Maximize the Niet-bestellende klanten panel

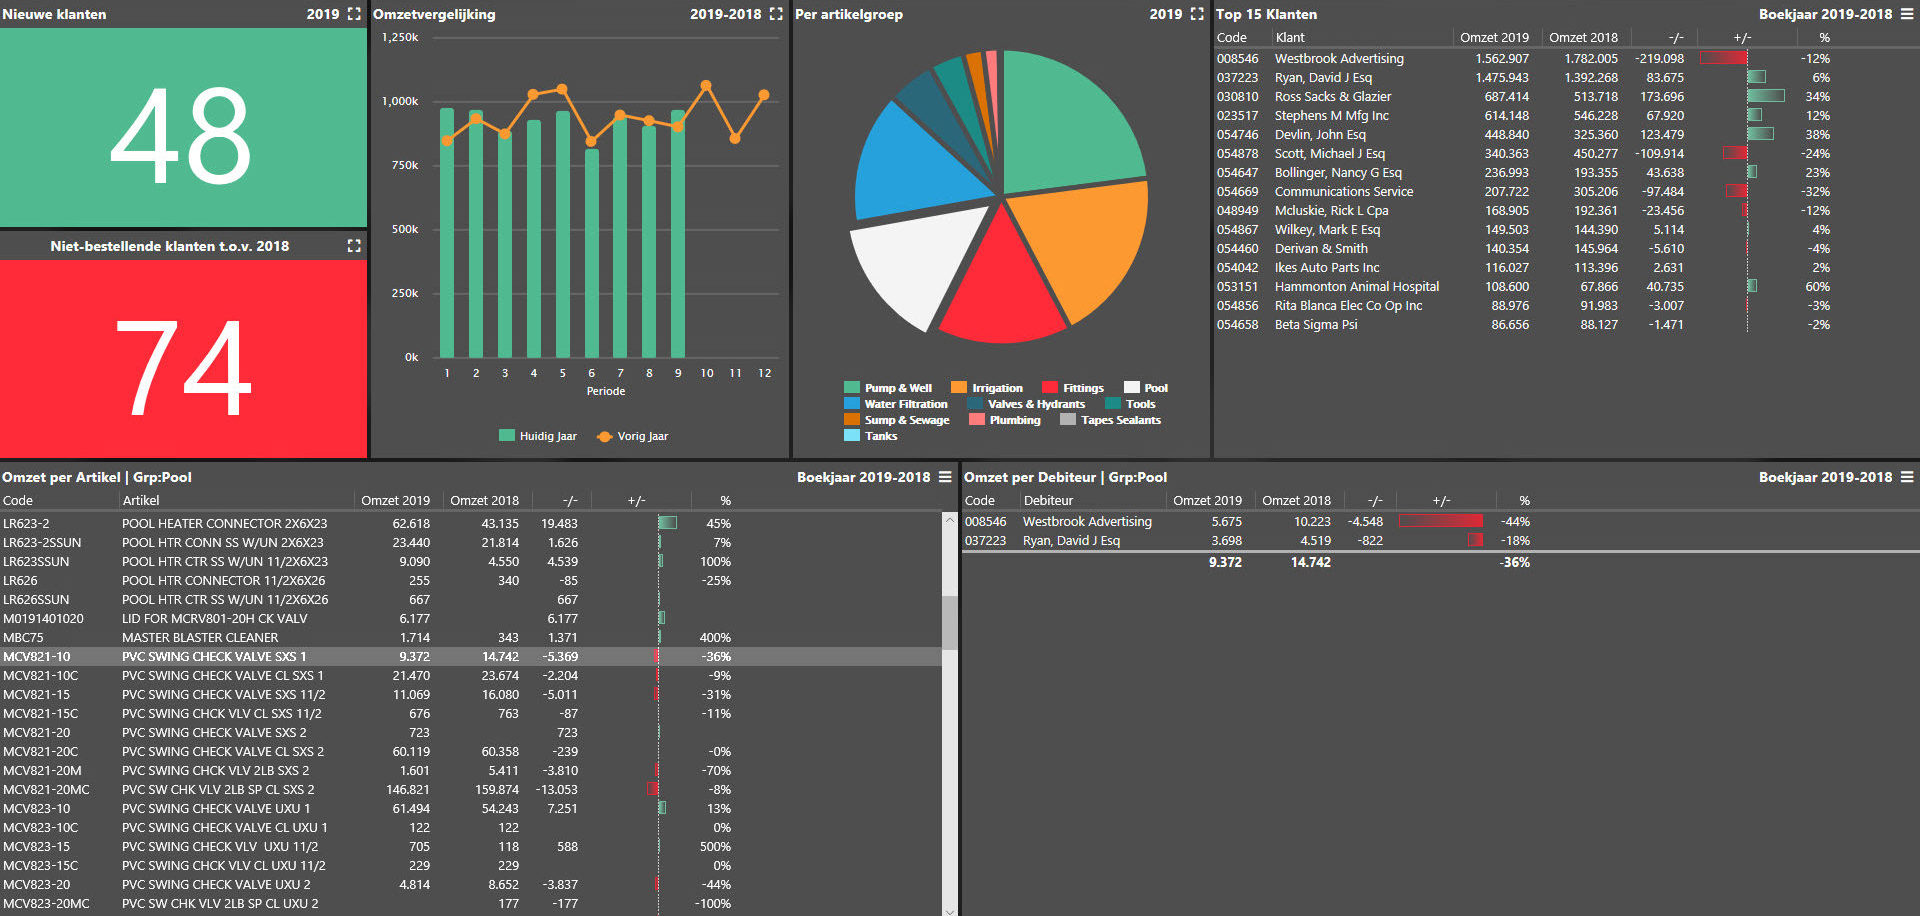[x=354, y=245]
